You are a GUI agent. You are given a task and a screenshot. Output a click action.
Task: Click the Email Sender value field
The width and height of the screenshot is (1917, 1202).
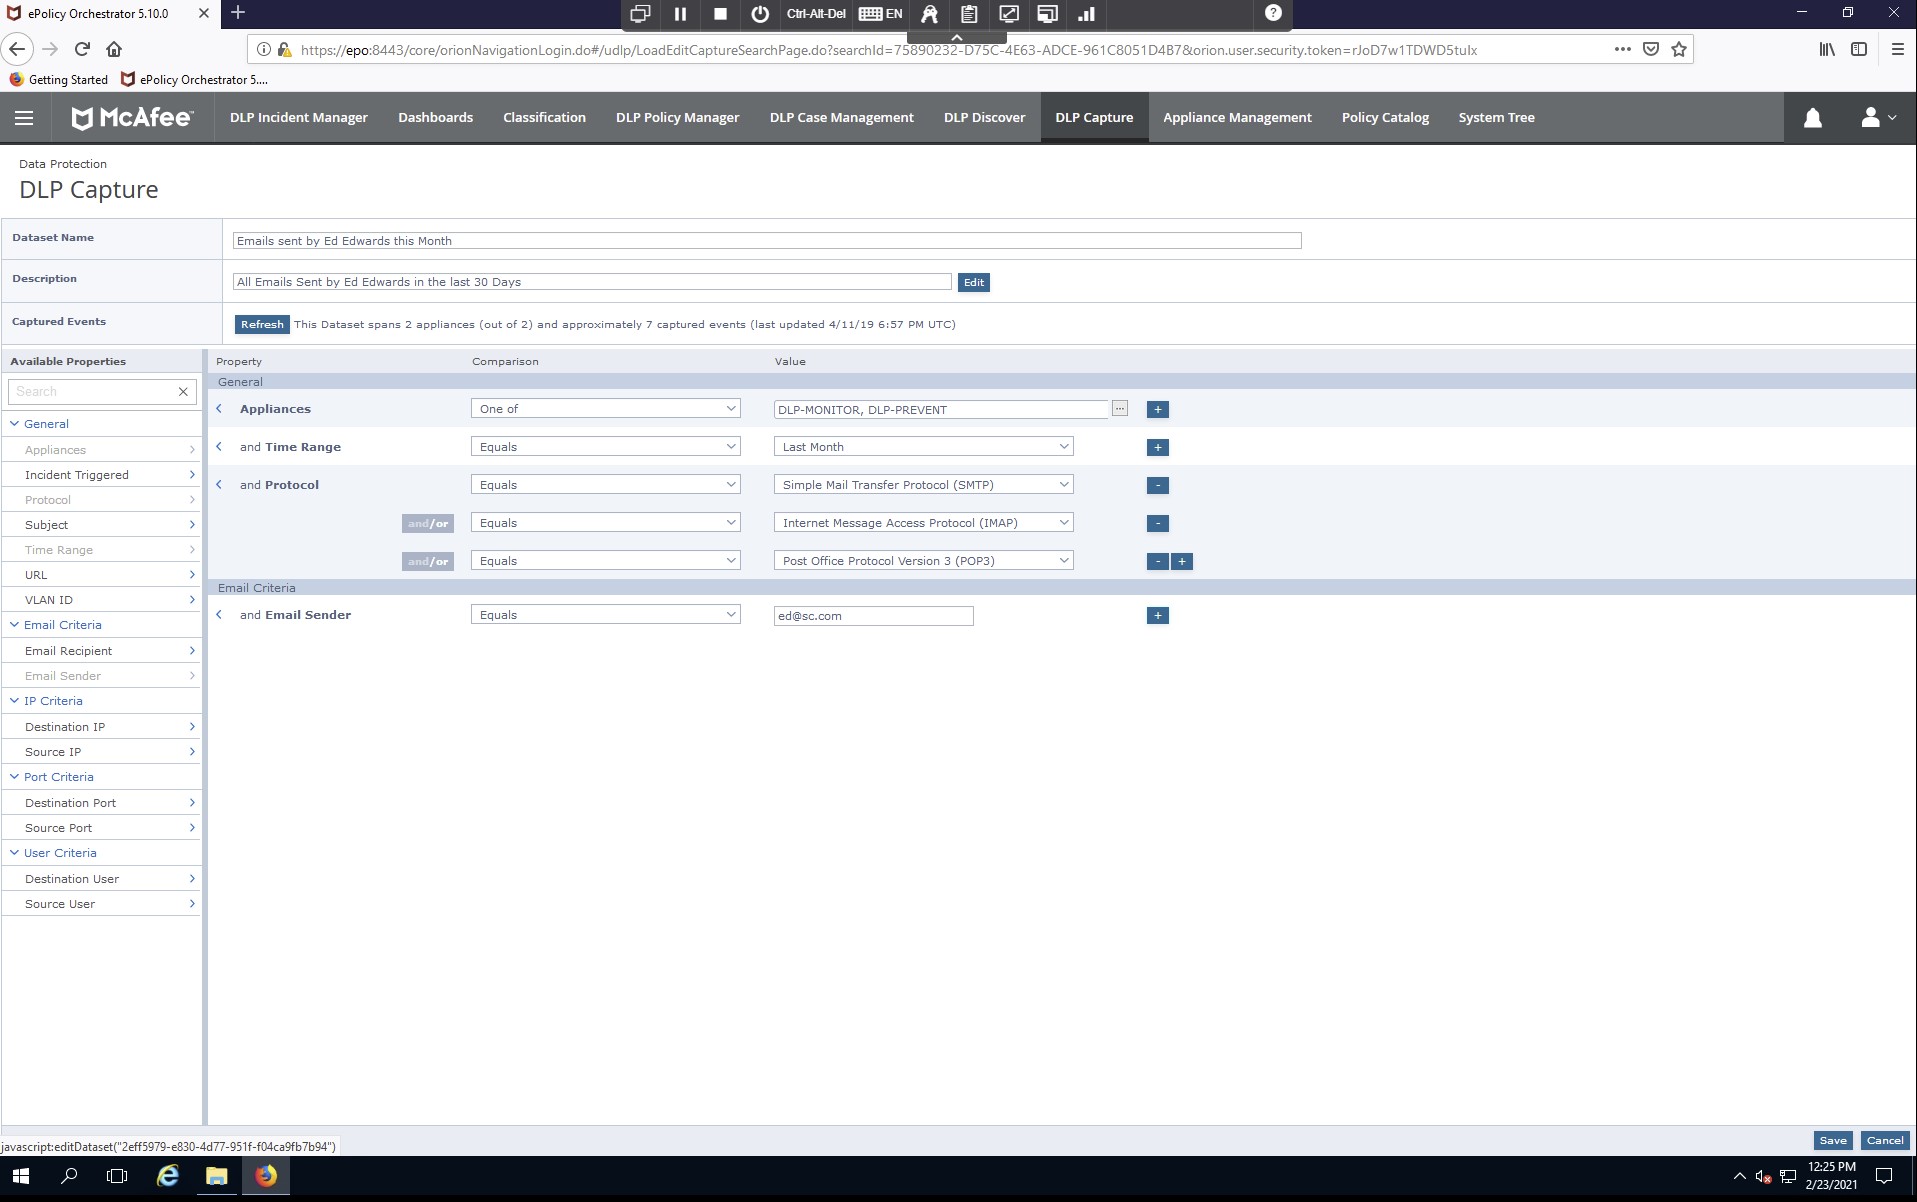pos(873,616)
